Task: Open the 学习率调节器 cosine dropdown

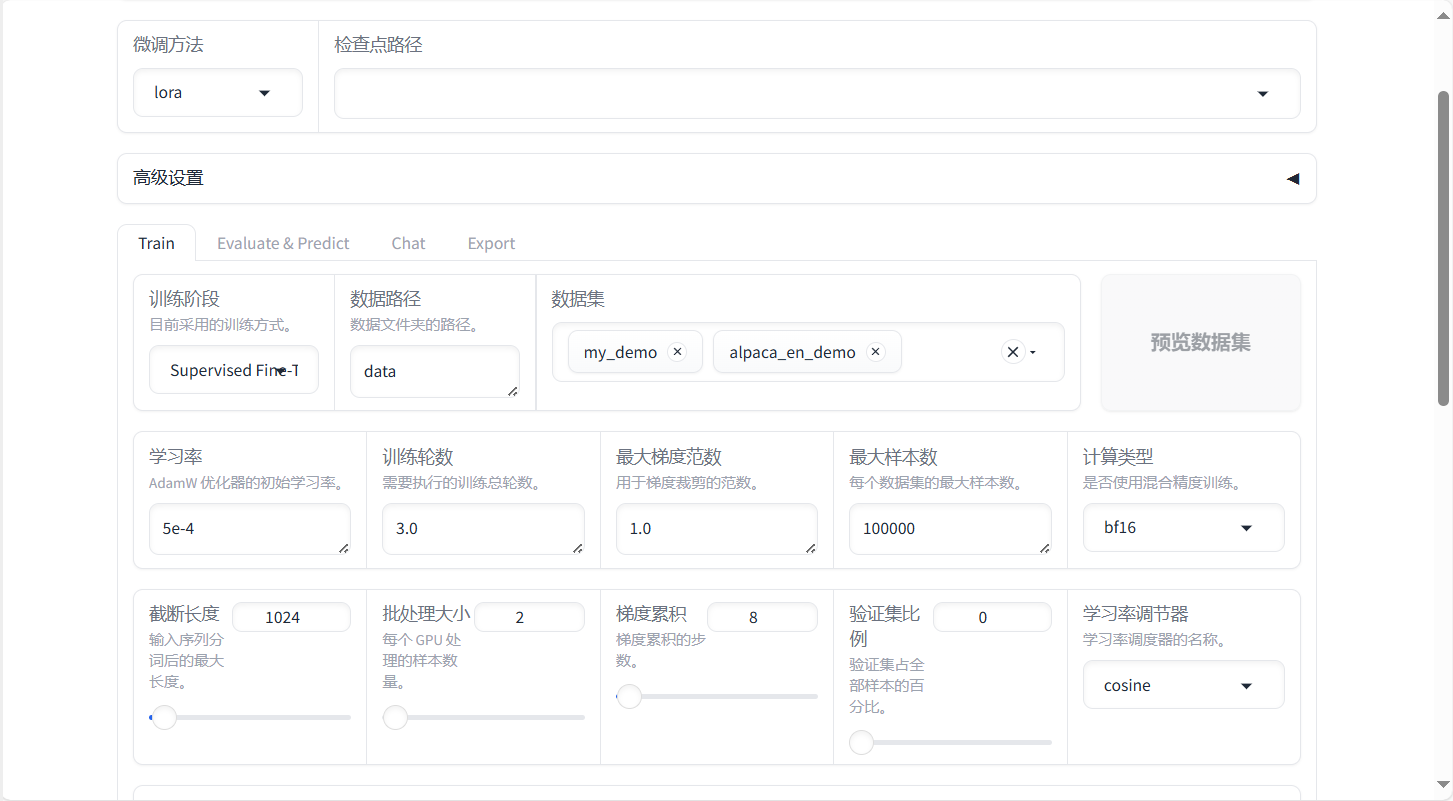Action: [1183, 686]
